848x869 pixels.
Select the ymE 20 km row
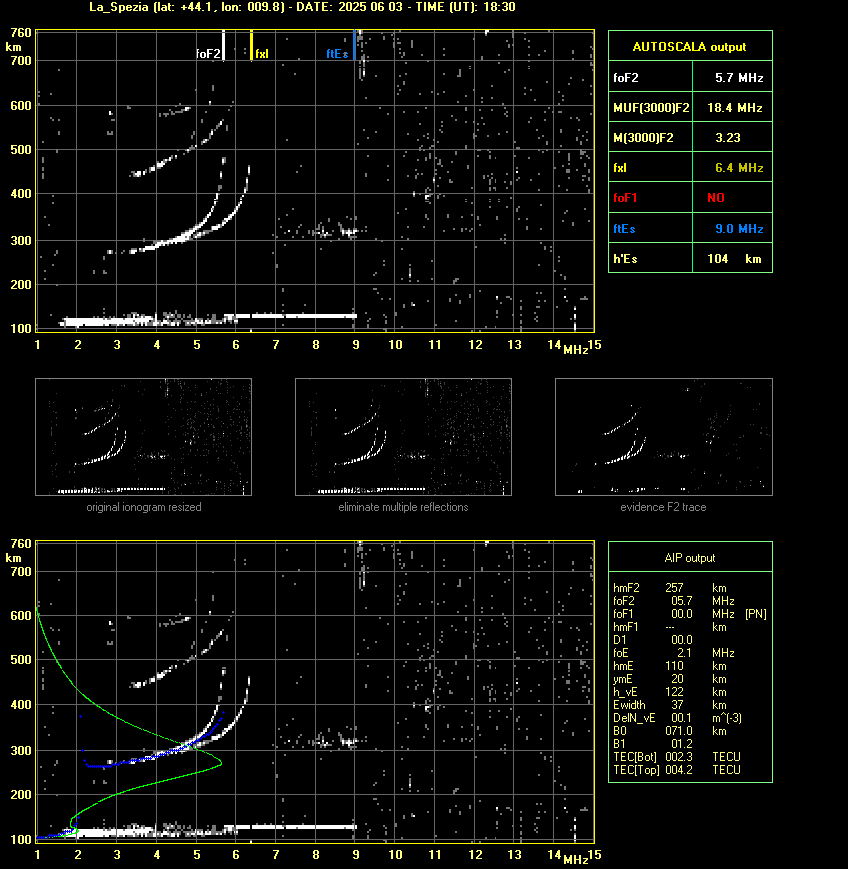tap(690, 679)
